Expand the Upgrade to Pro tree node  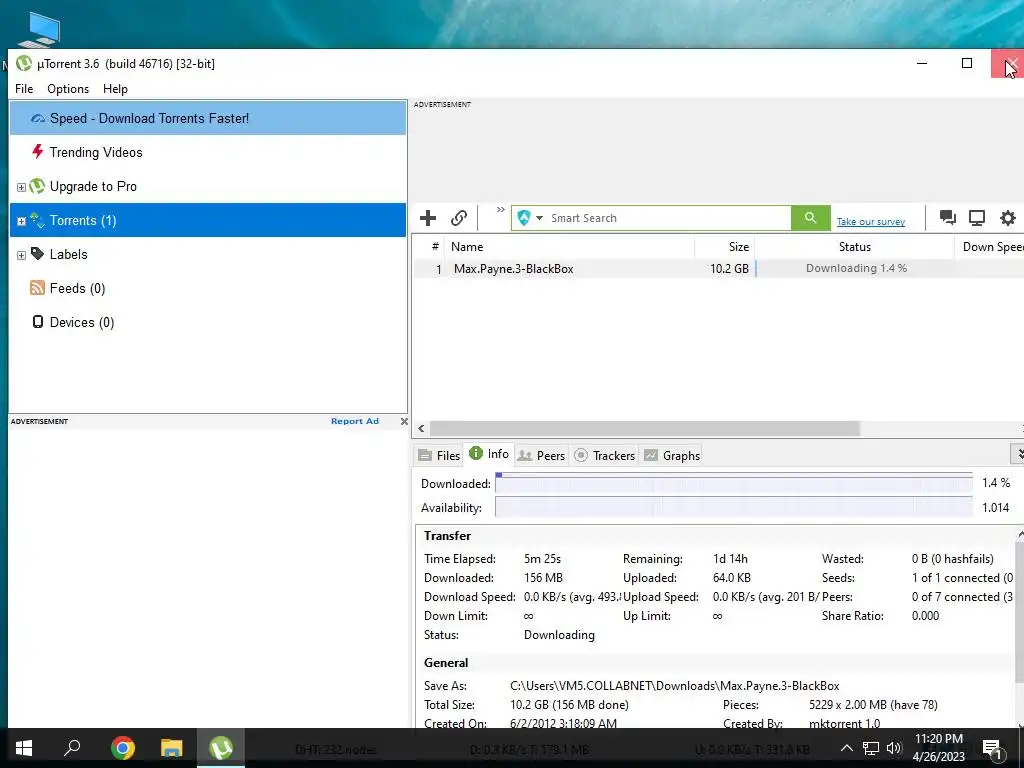tap(21, 187)
